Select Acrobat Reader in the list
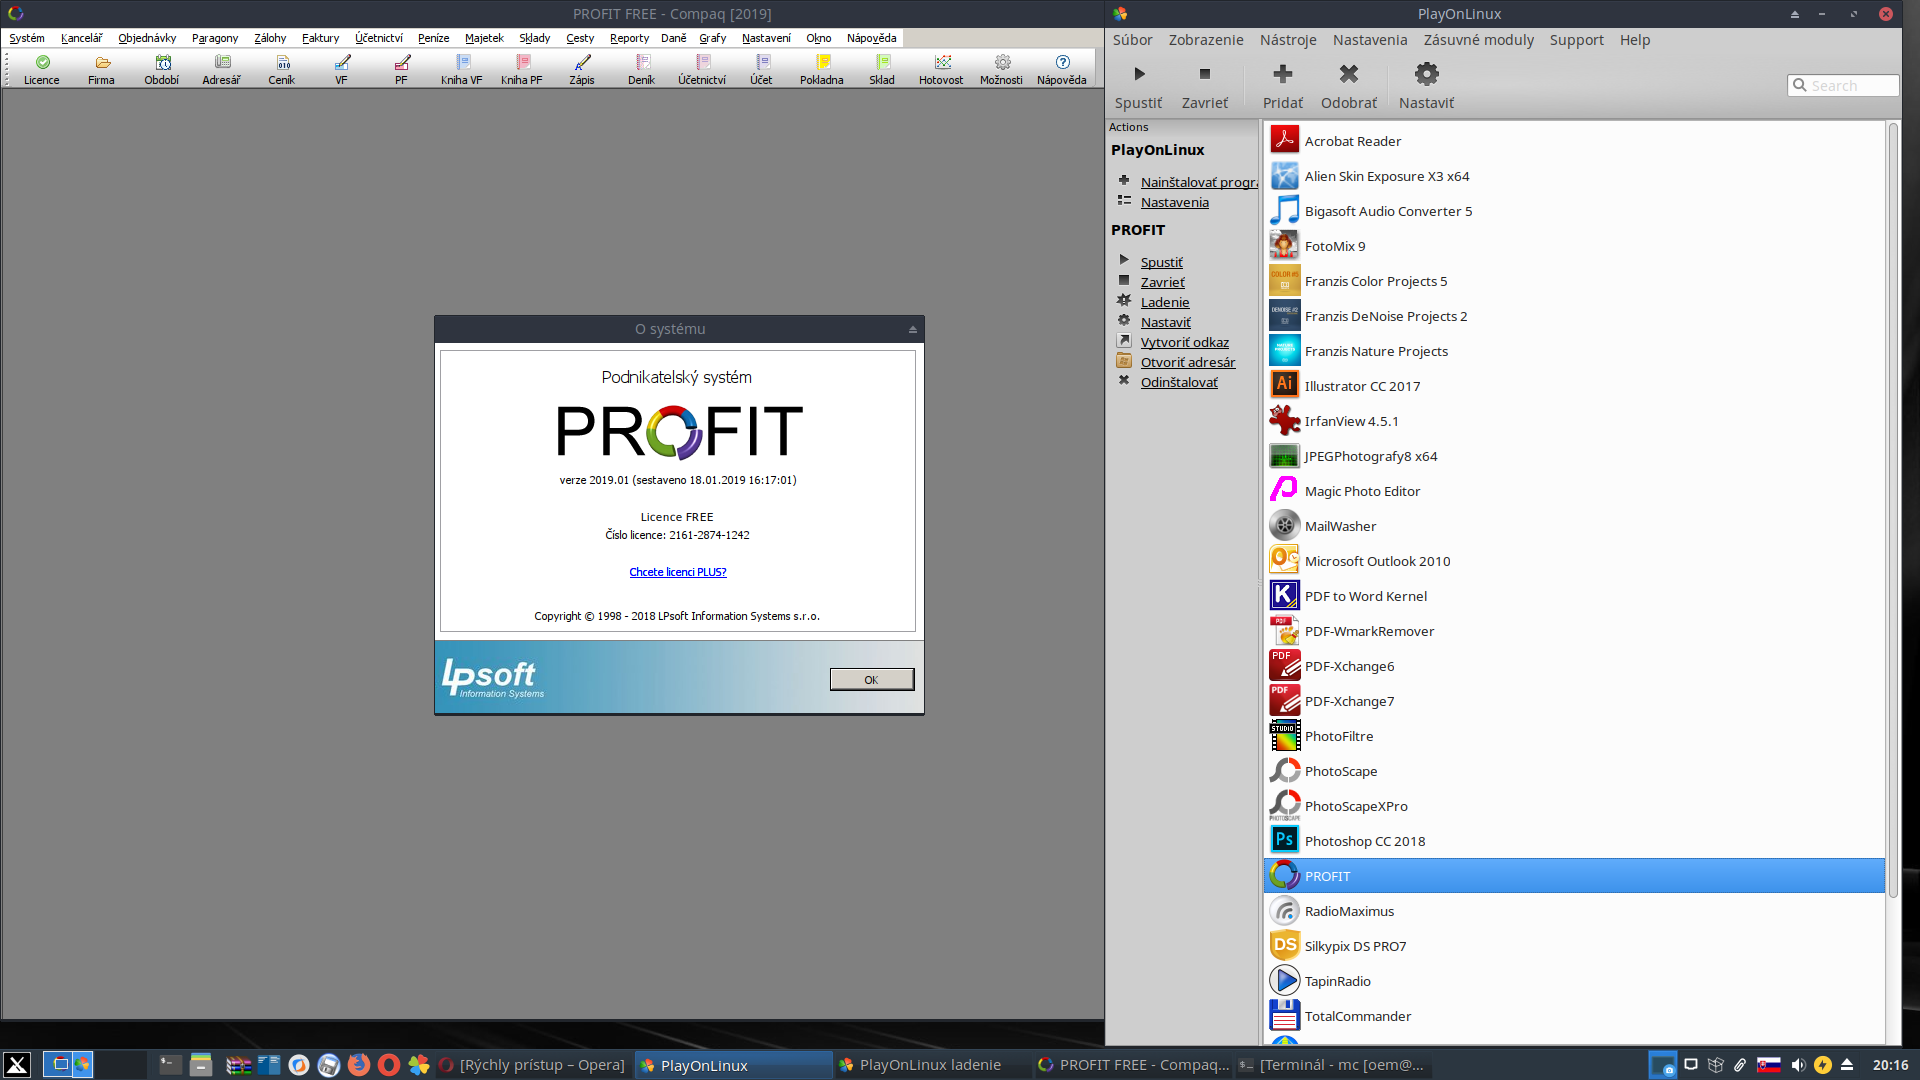The height and width of the screenshot is (1080, 1920). 1574,141
